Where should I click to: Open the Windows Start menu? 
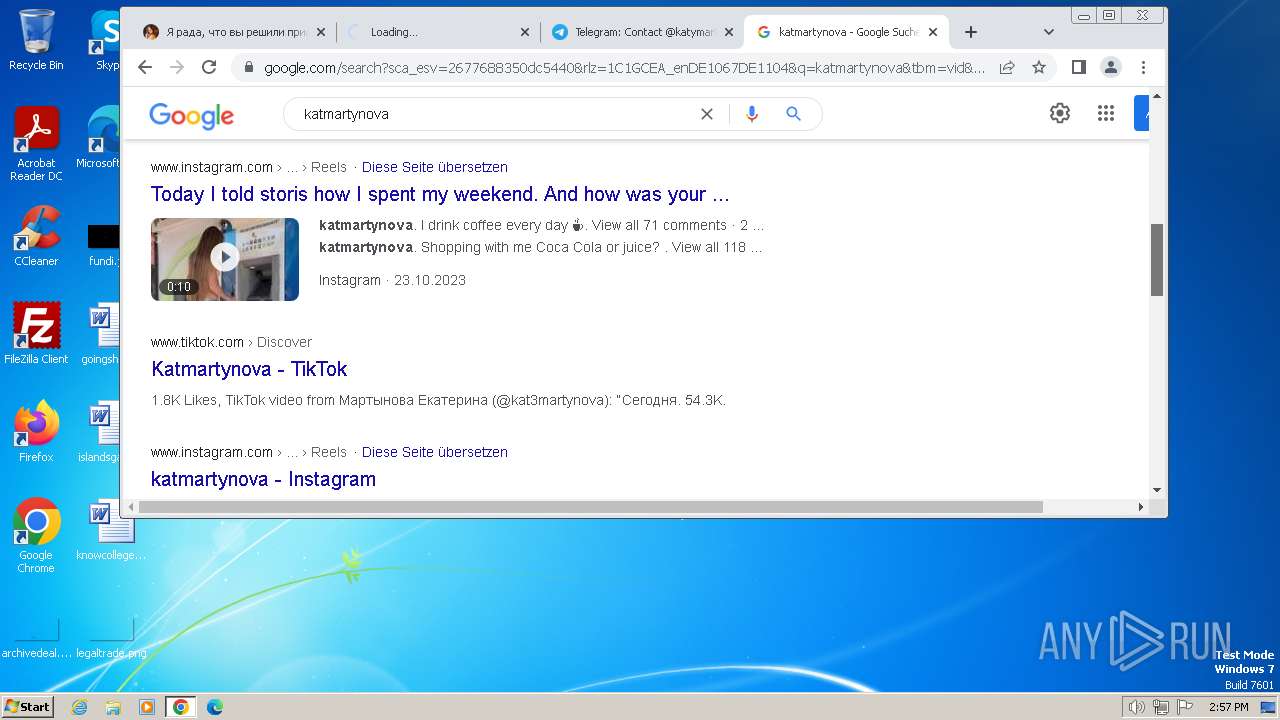28,706
